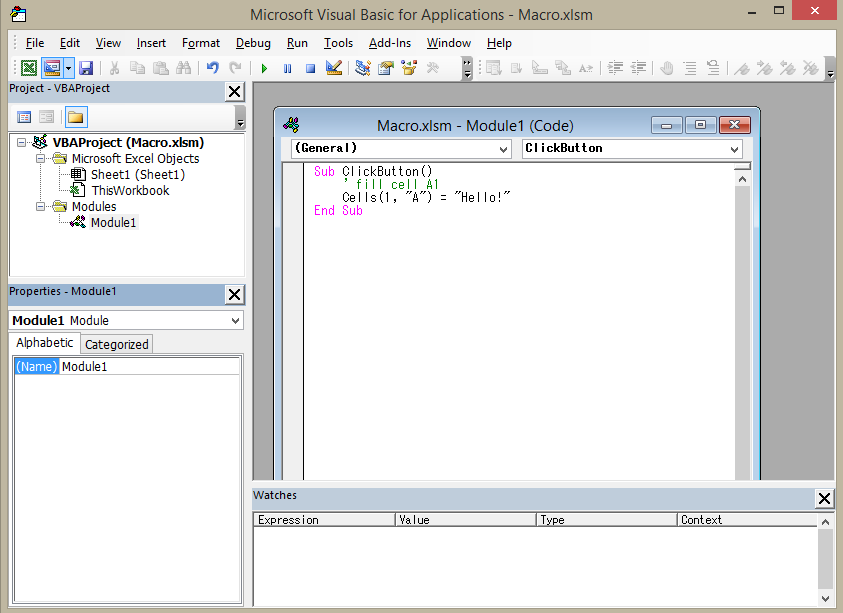Open the File menu
The height and width of the screenshot is (613, 843).
click(x=35, y=43)
